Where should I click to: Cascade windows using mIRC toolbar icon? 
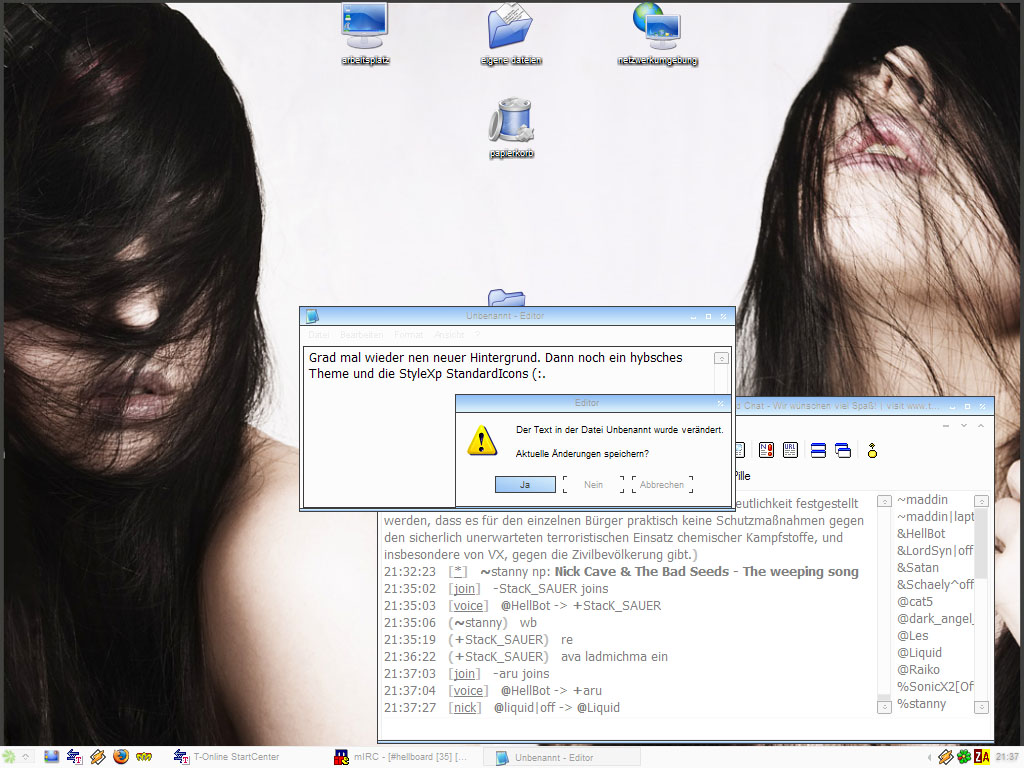coord(842,450)
